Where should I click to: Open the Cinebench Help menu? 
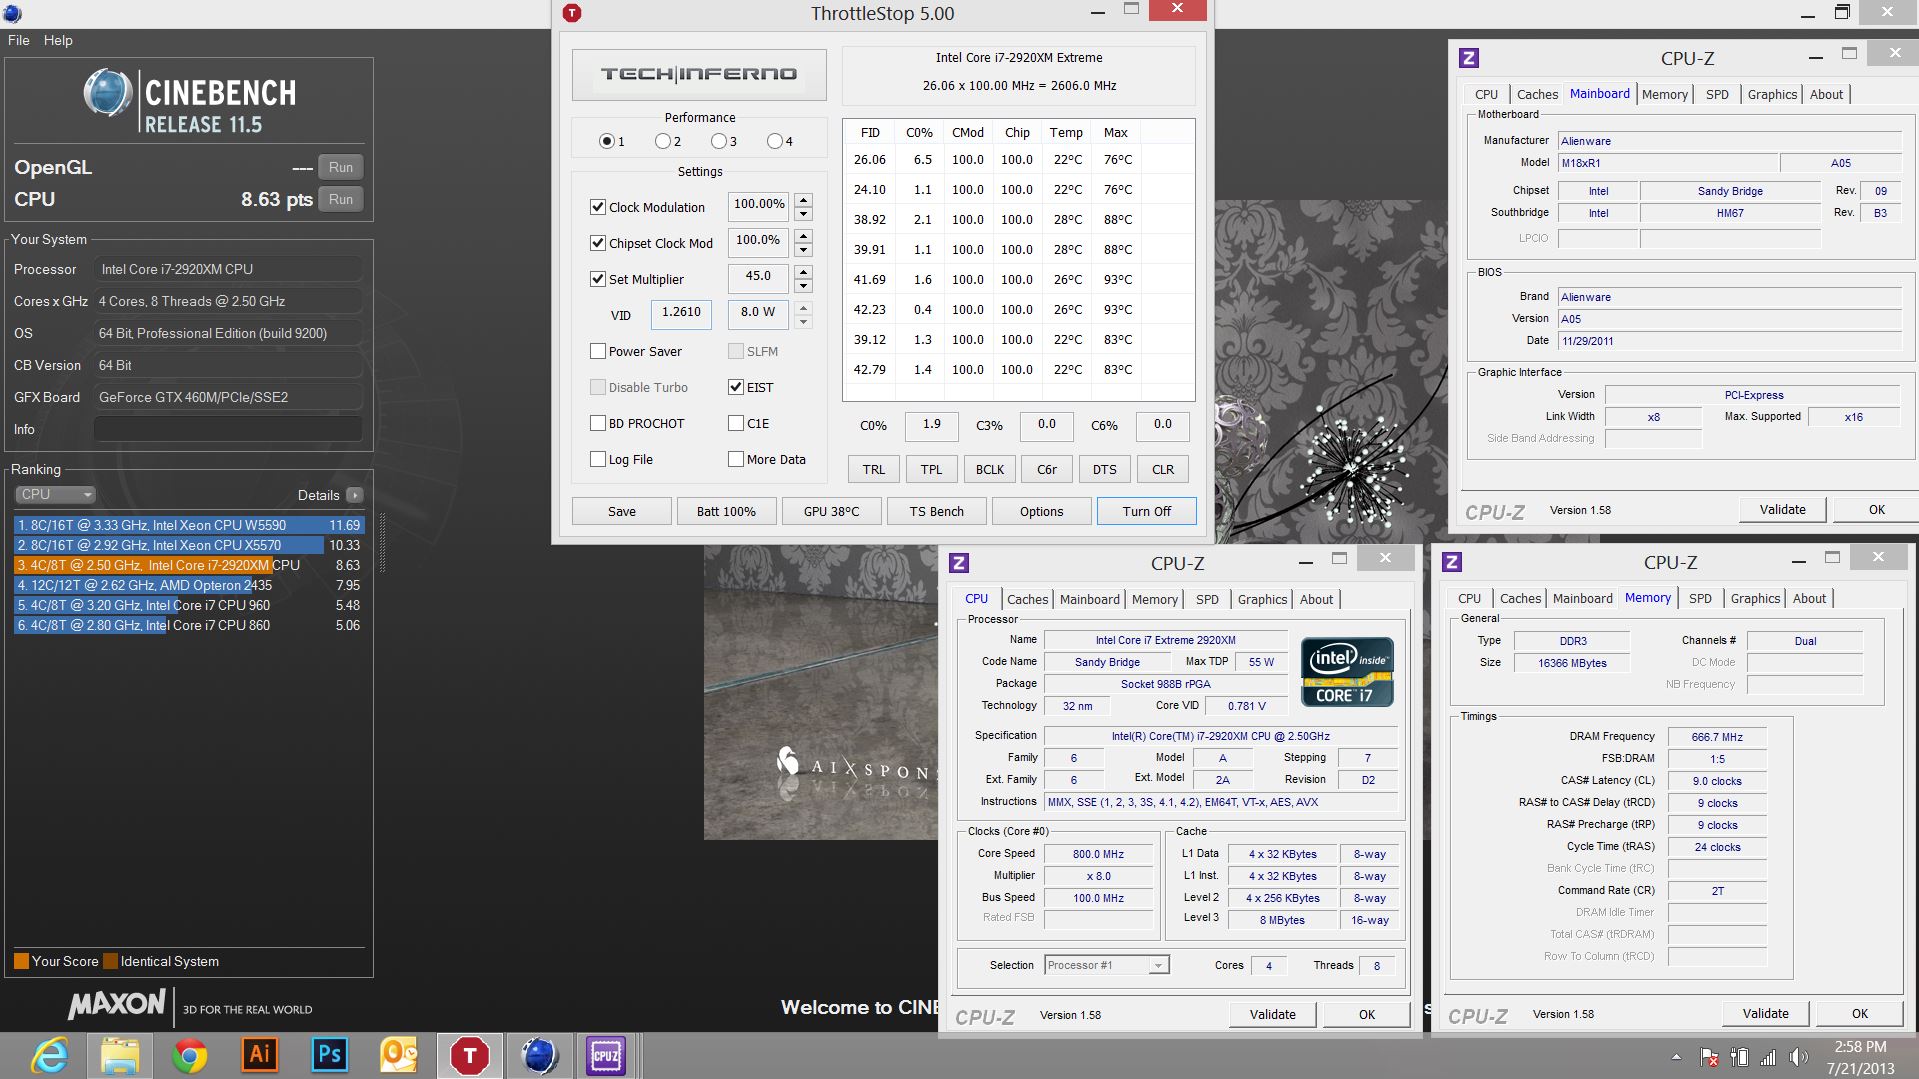tap(58, 40)
